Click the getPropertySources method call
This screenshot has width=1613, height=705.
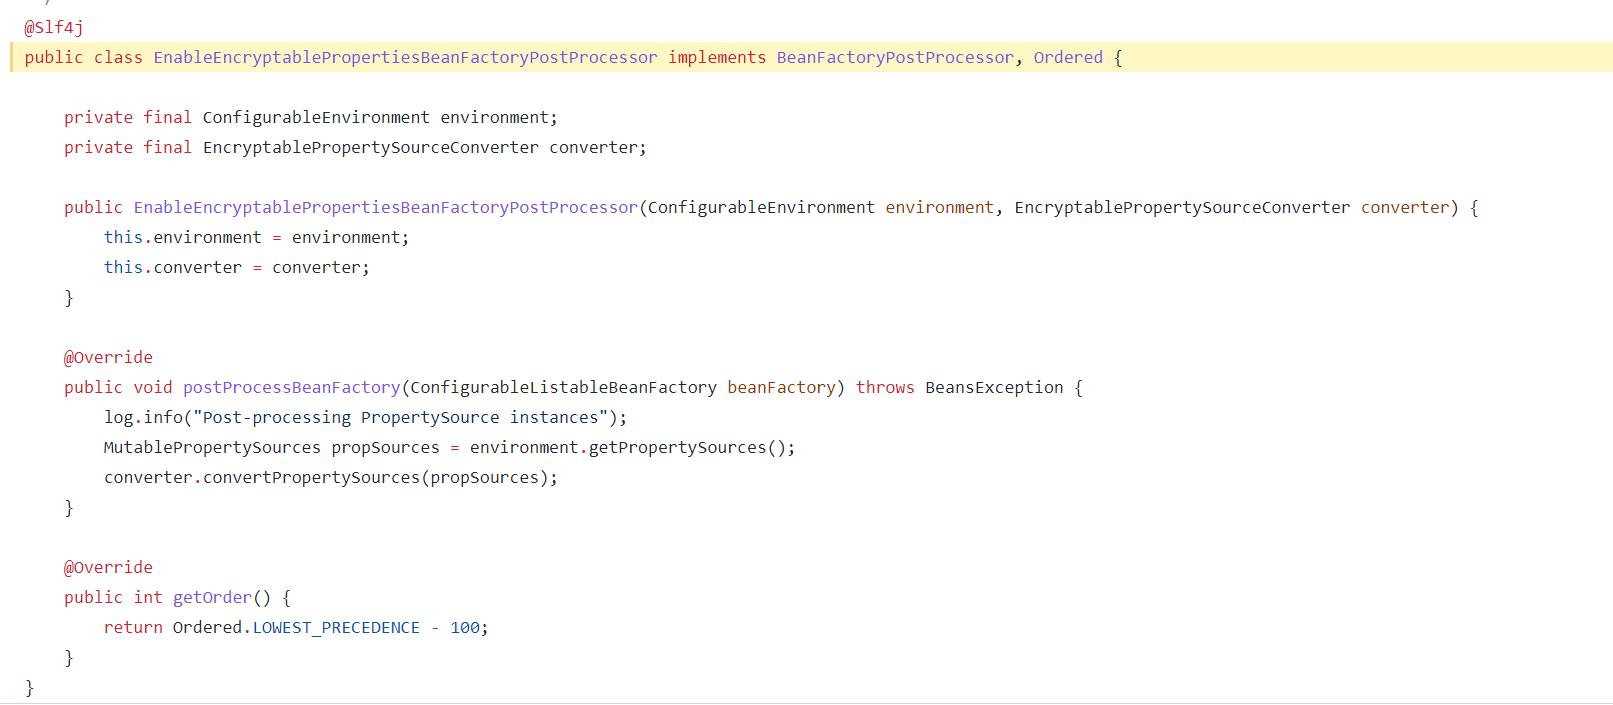pos(677,448)
